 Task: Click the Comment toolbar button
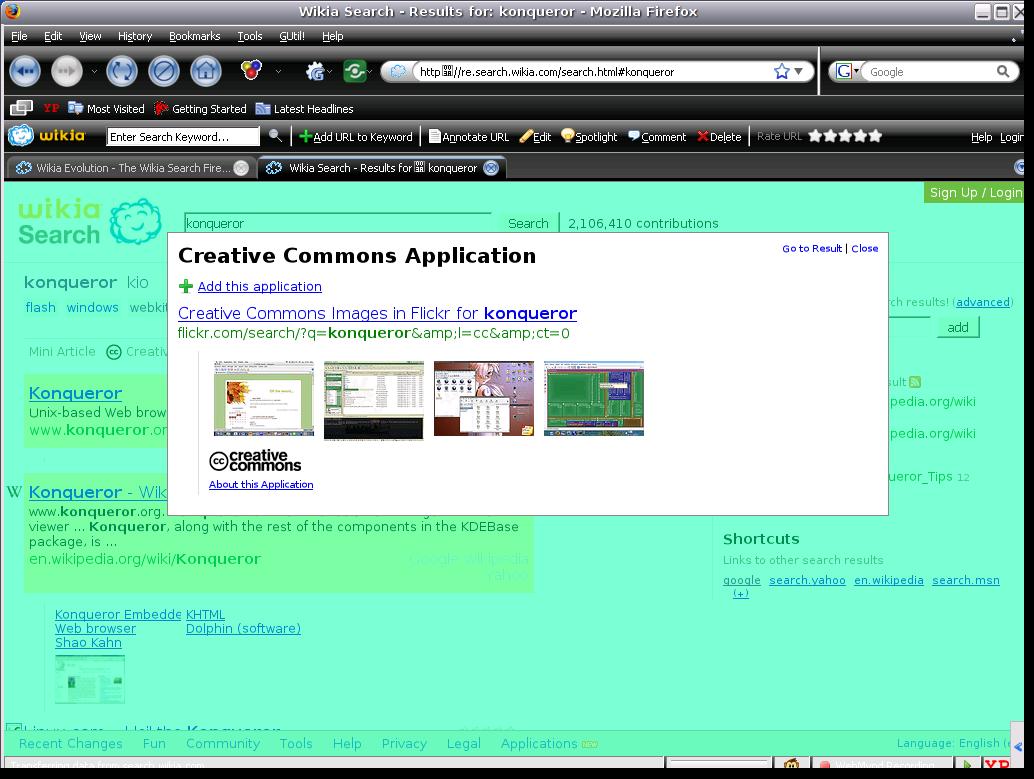pyautogui.click(x=657, y=137)
